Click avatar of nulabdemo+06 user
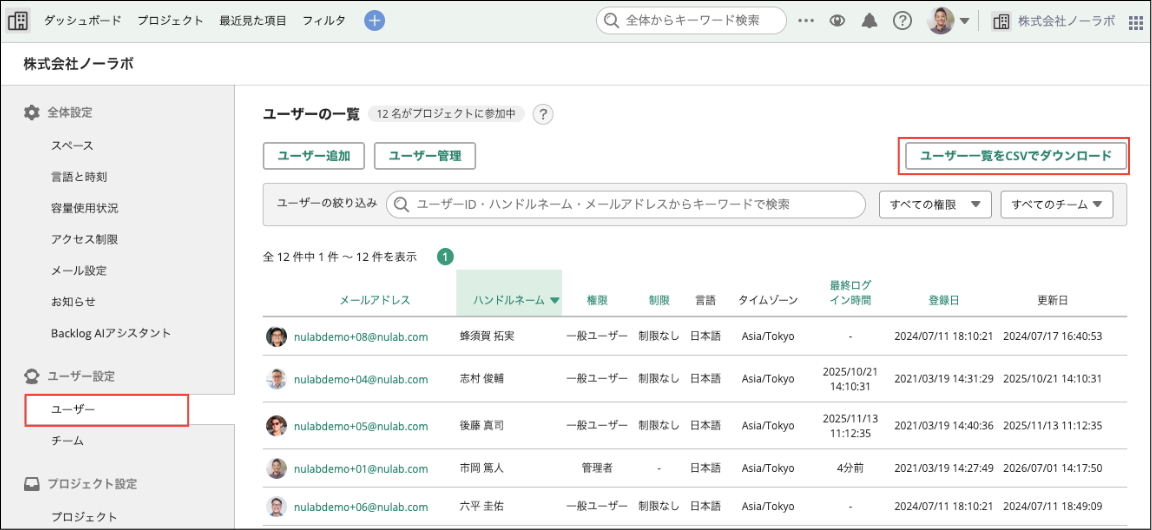 click(x=276, y=506)
